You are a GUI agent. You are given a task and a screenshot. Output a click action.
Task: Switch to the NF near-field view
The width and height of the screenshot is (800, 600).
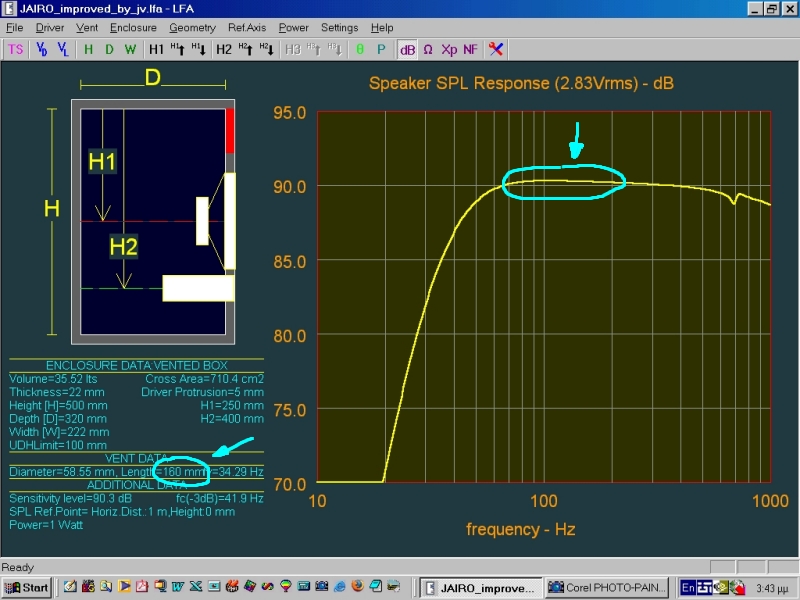coord(470,49)
